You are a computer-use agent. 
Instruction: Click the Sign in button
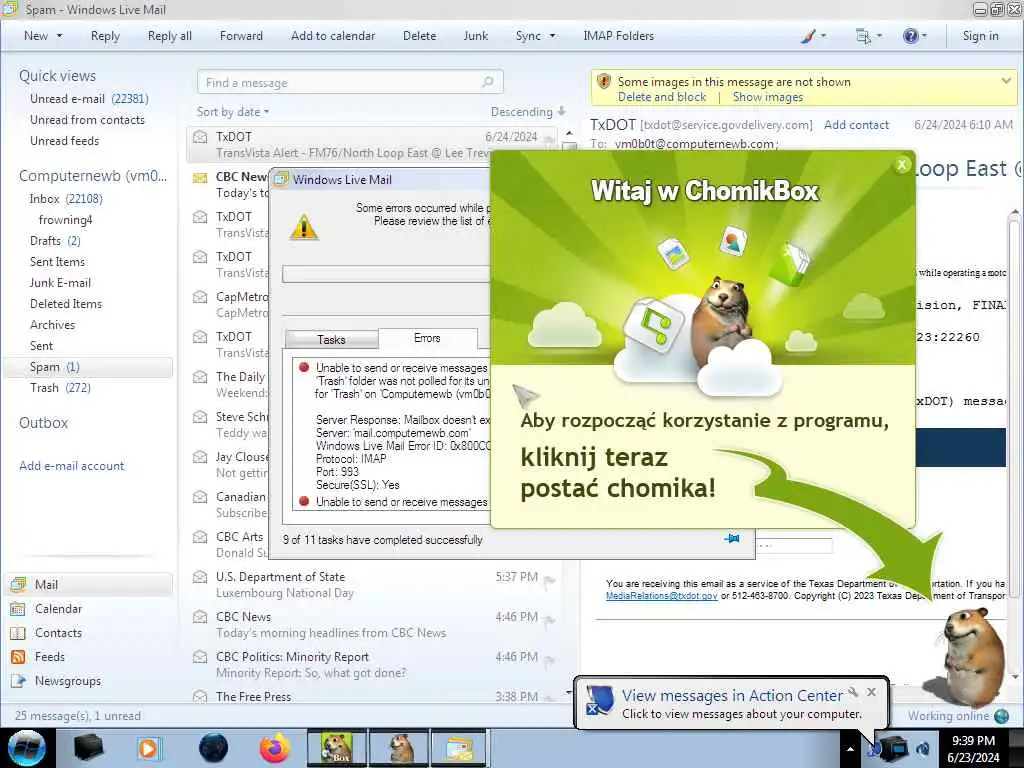[x=980, y=36]
